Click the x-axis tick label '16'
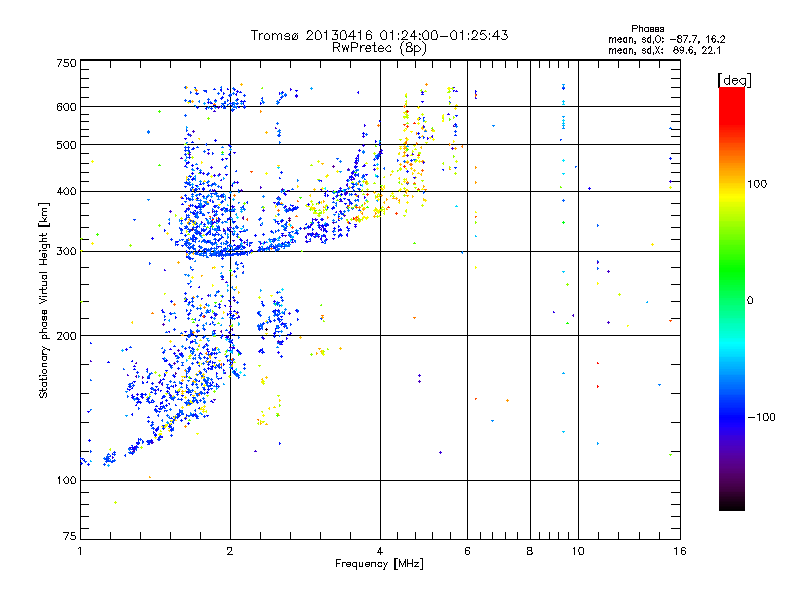800x600 pixels. click(680, 551)
